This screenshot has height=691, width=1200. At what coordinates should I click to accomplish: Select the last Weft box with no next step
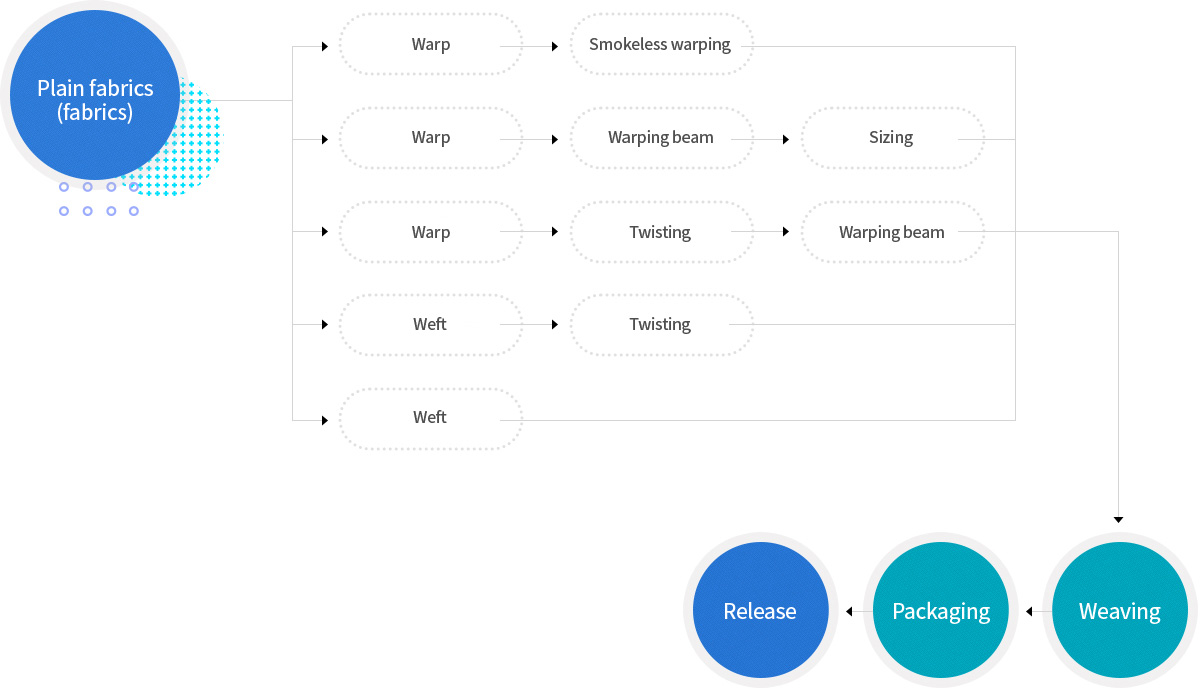click(430, 418)
